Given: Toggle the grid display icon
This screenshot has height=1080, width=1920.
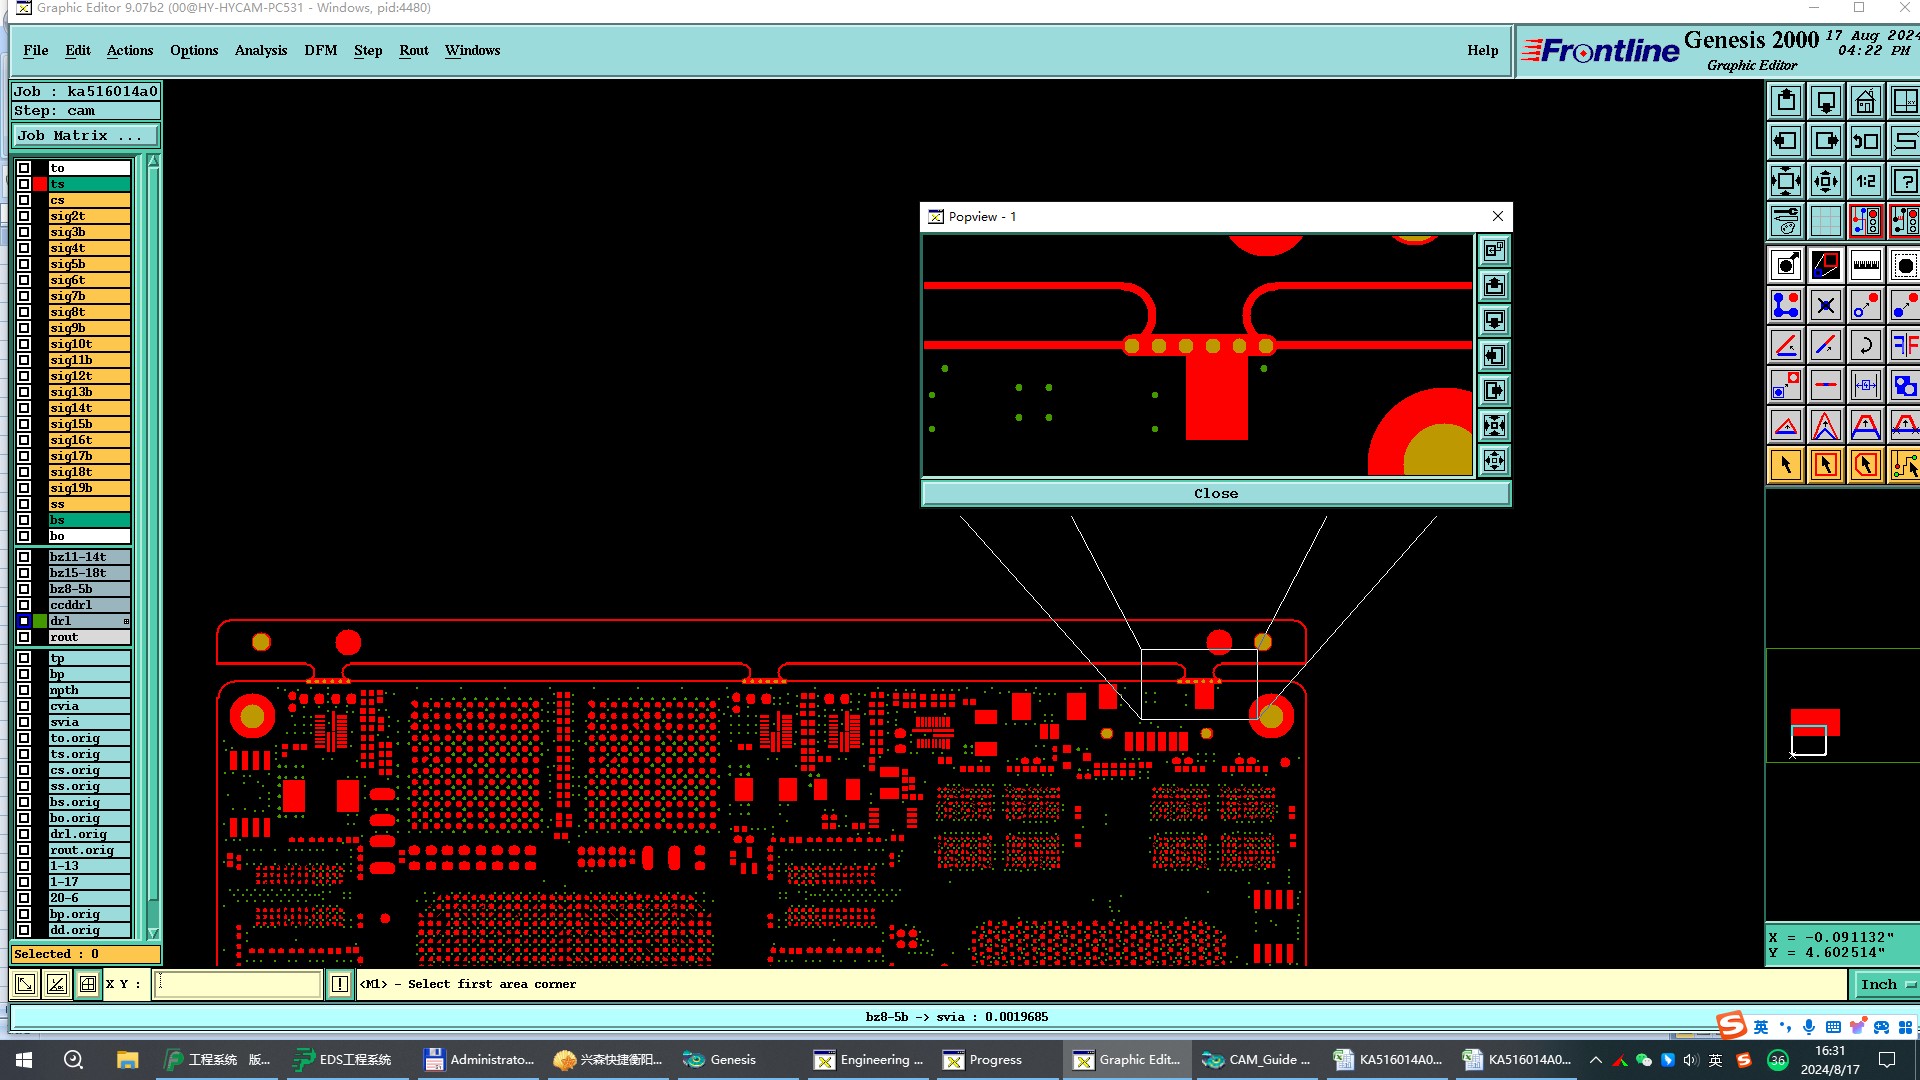Looking at the screenshot, I should pyautogui.click(x=1825, y=221).
